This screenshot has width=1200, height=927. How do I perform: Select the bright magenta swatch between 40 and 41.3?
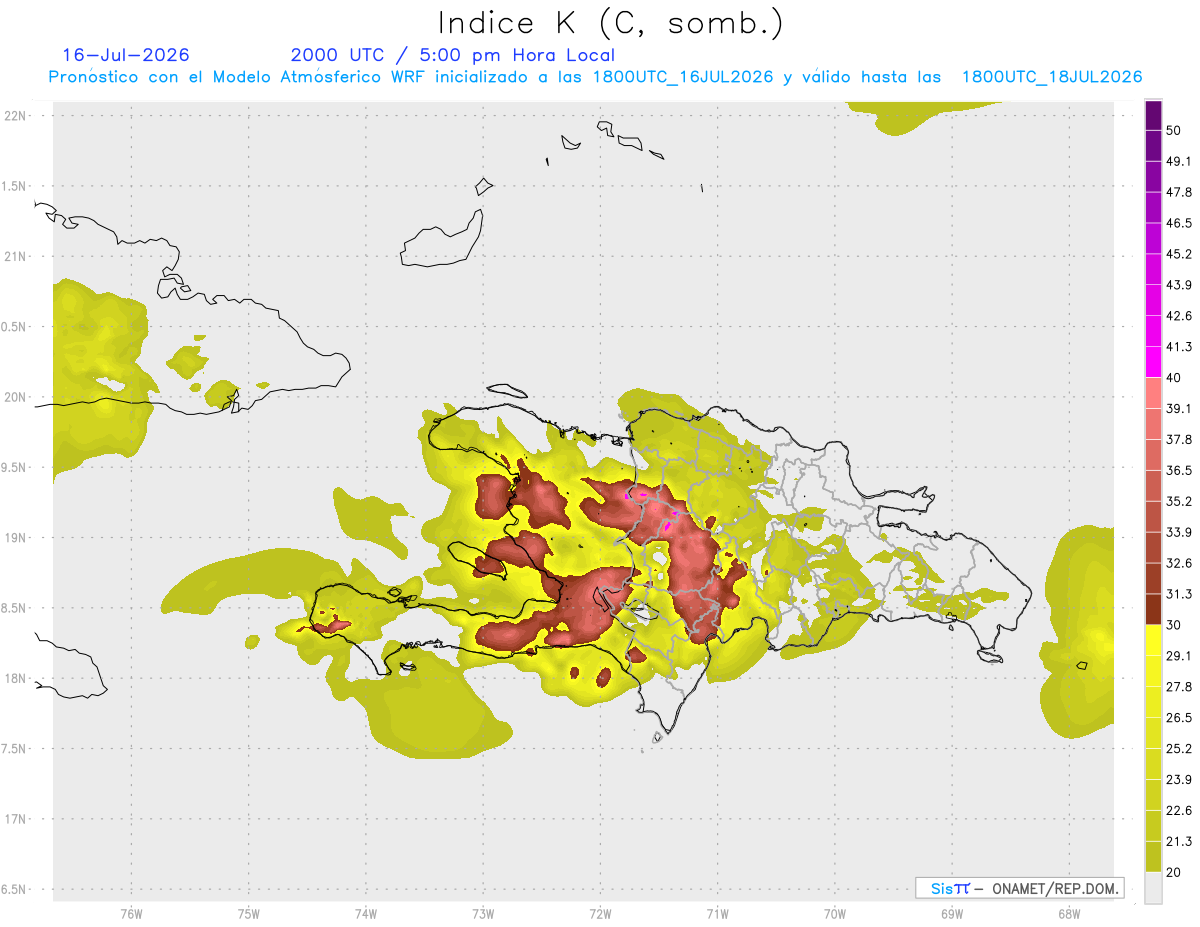point(1153,362)
